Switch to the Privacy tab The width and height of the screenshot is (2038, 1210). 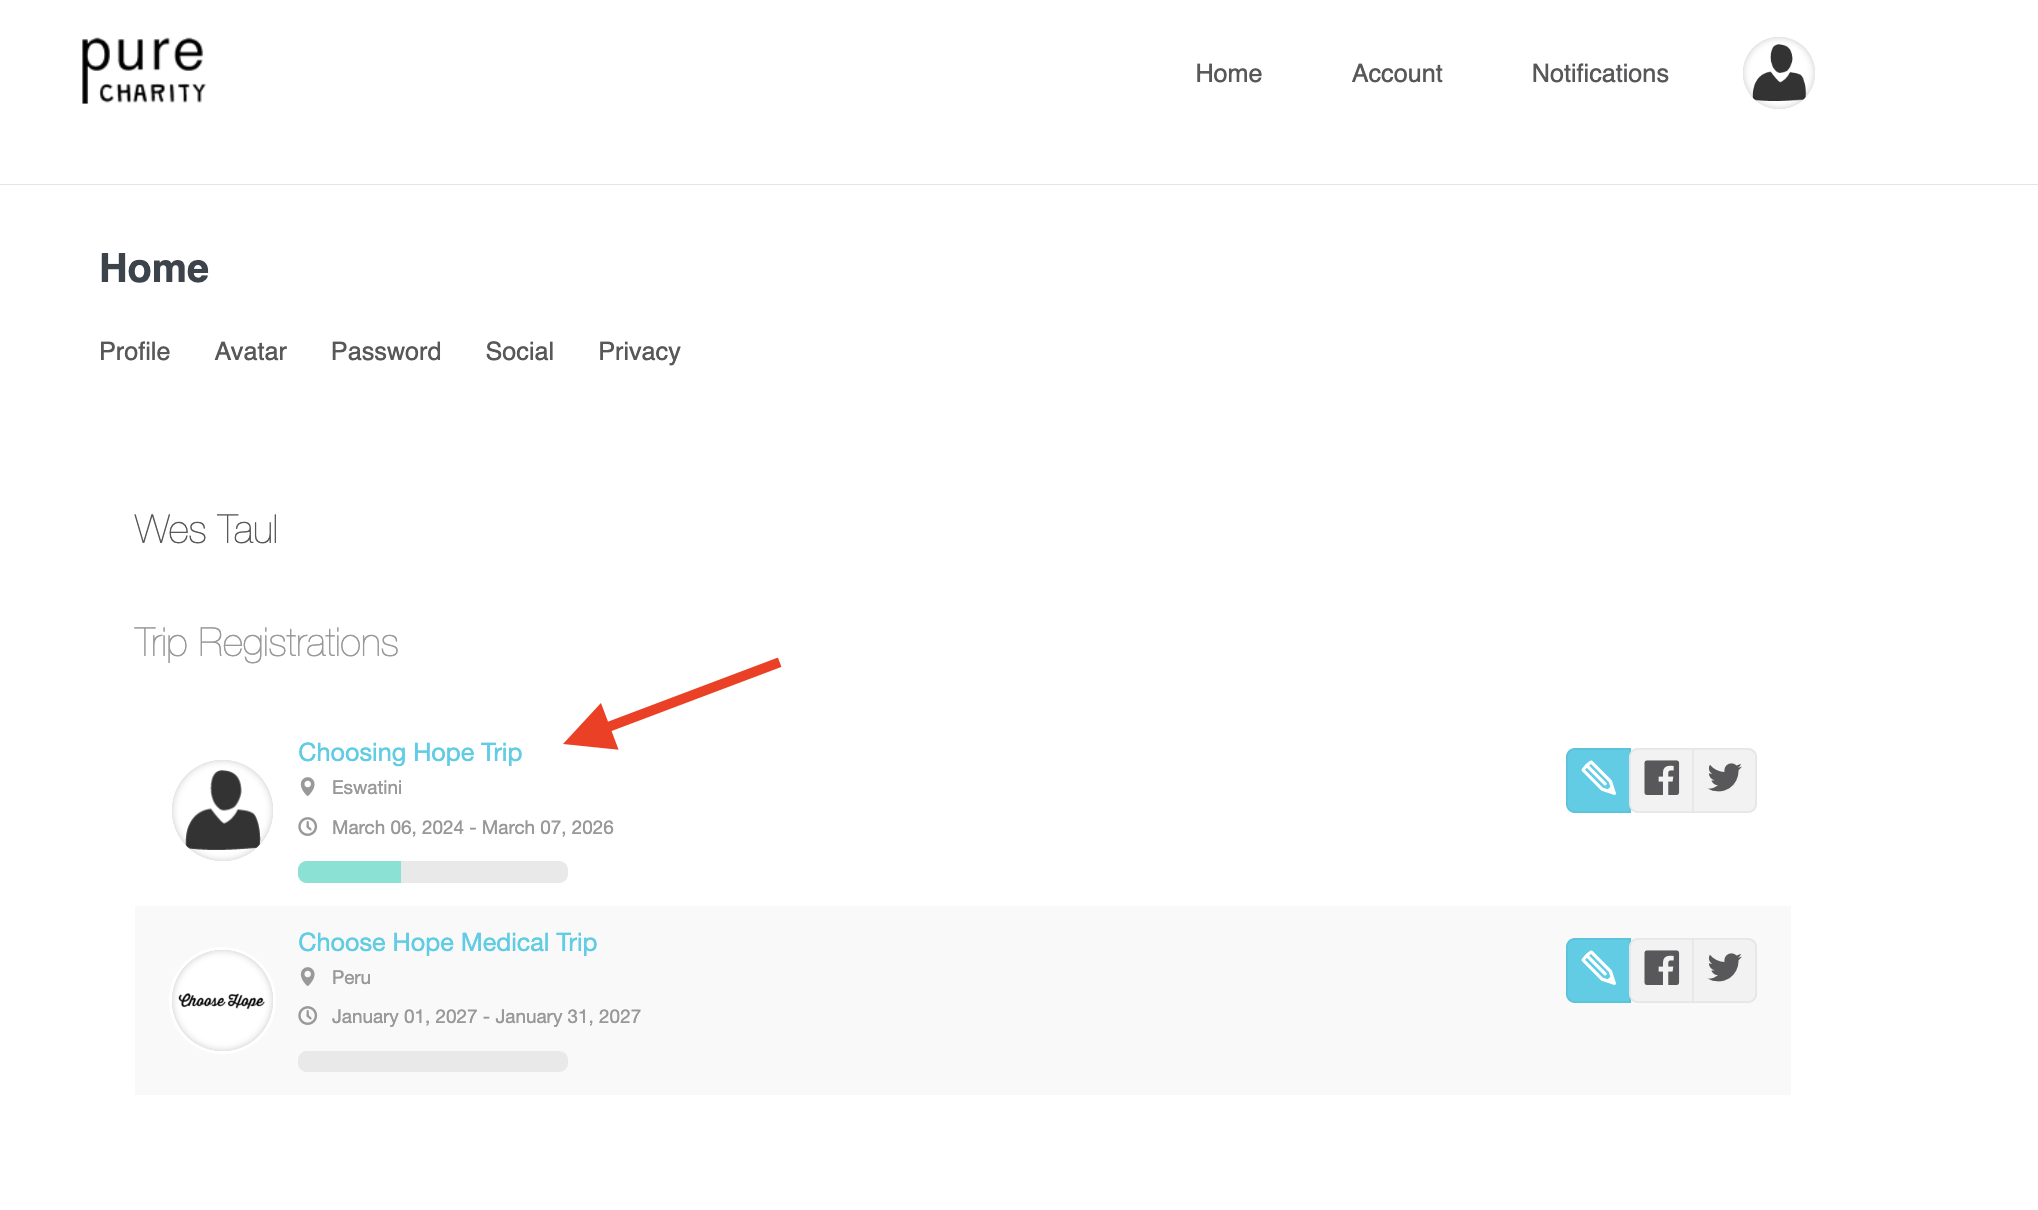click(639, 351)
